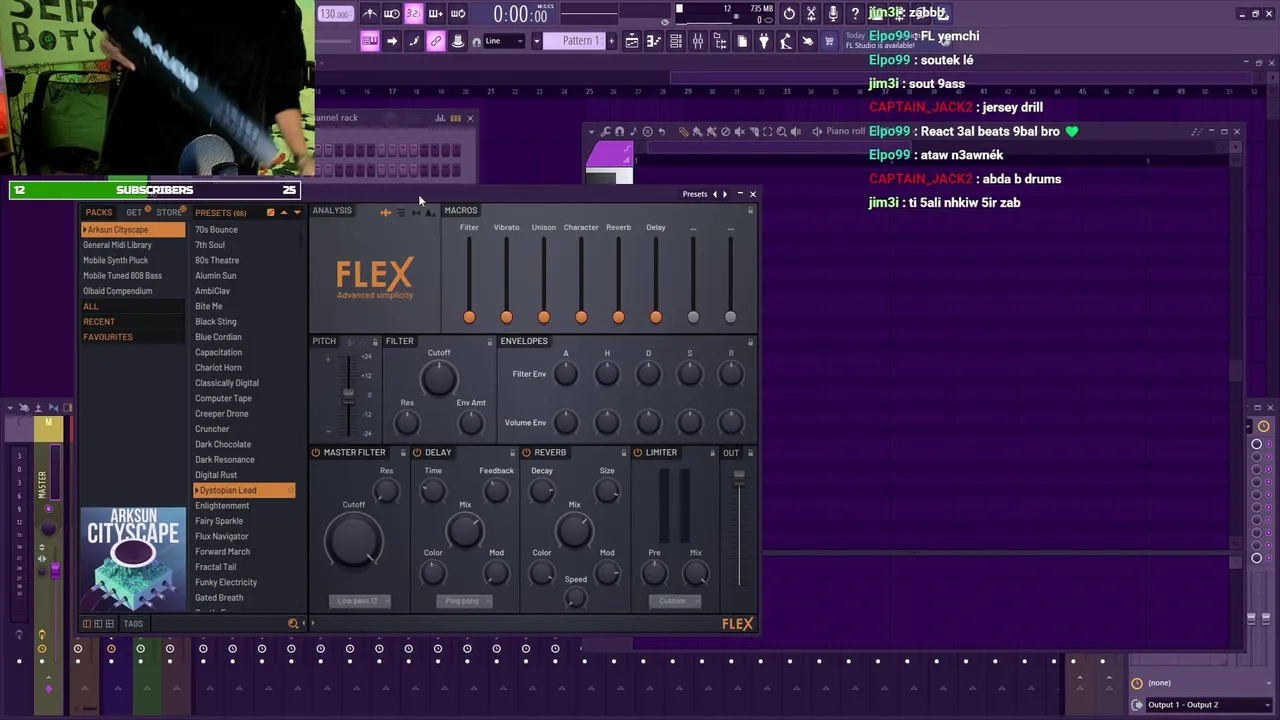Toggle the countdown 3.2.1 before recording button
This screenshot has height=720, width=1280.
[414, 13]
